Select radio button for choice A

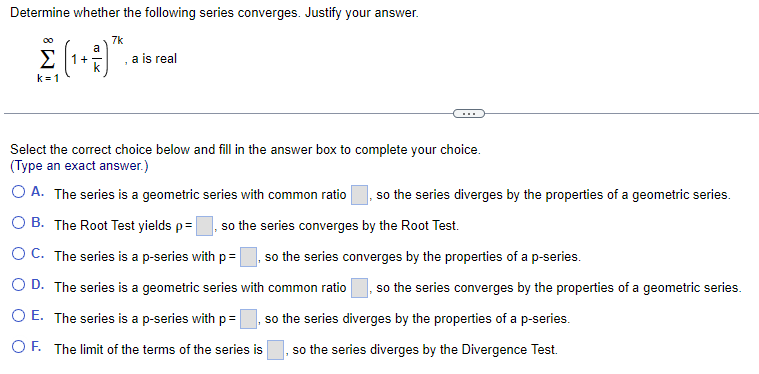(19, 193)
